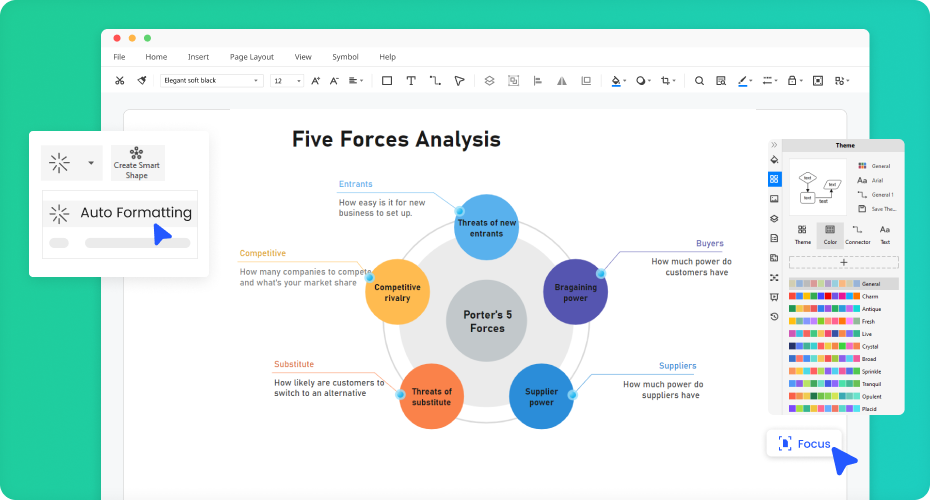The height and width of the screenshot is (500, 930).
Task: Select the Connector tool in toolbar
Action: point(435,80)
